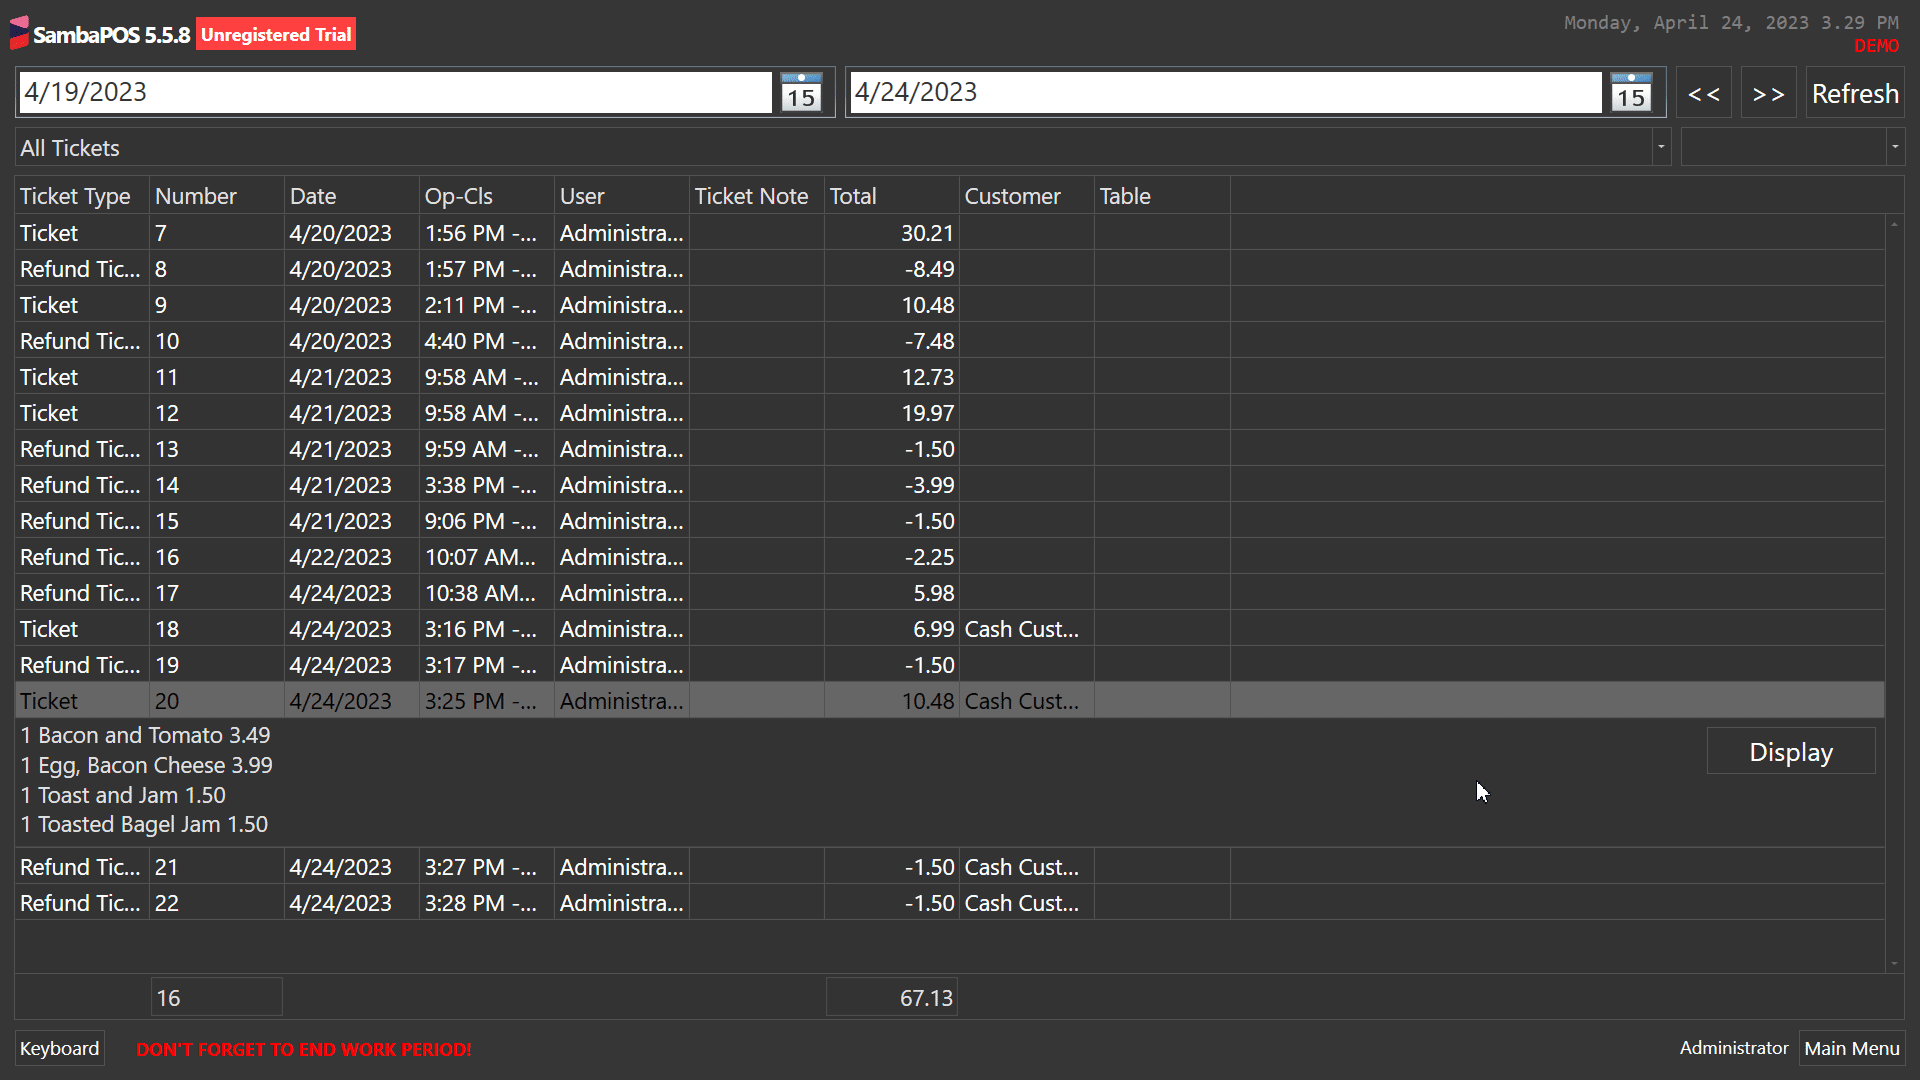This screenshot has height=1080, width=1920.
Task: Click the navigate forward (>>) icon
Action: [x=1768, y=92]
